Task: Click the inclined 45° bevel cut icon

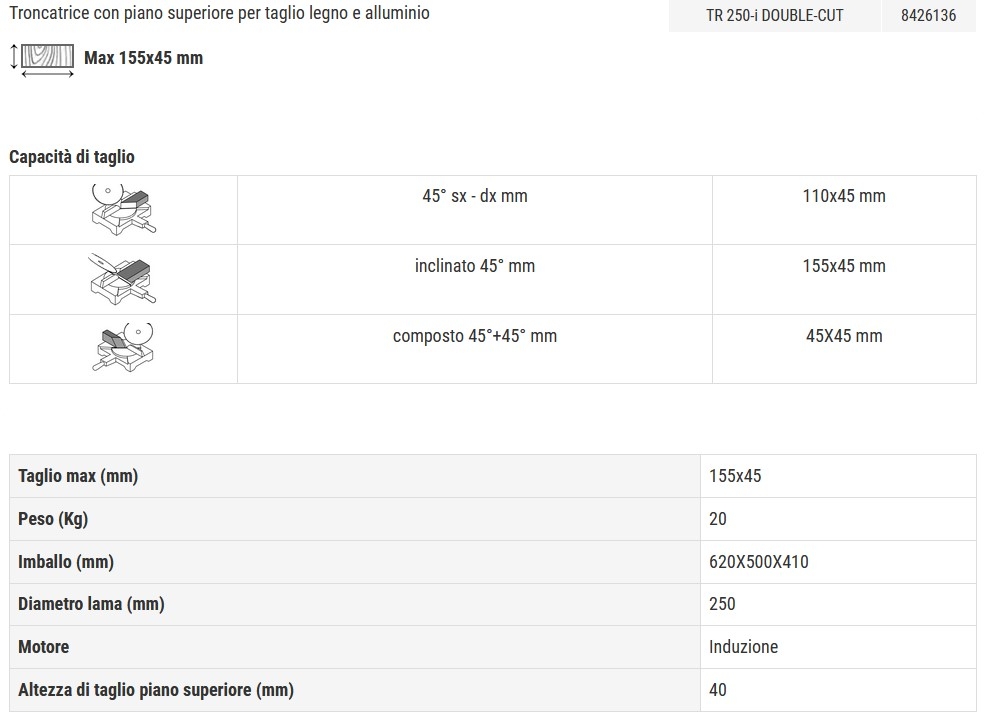Action: click(123, 280)
